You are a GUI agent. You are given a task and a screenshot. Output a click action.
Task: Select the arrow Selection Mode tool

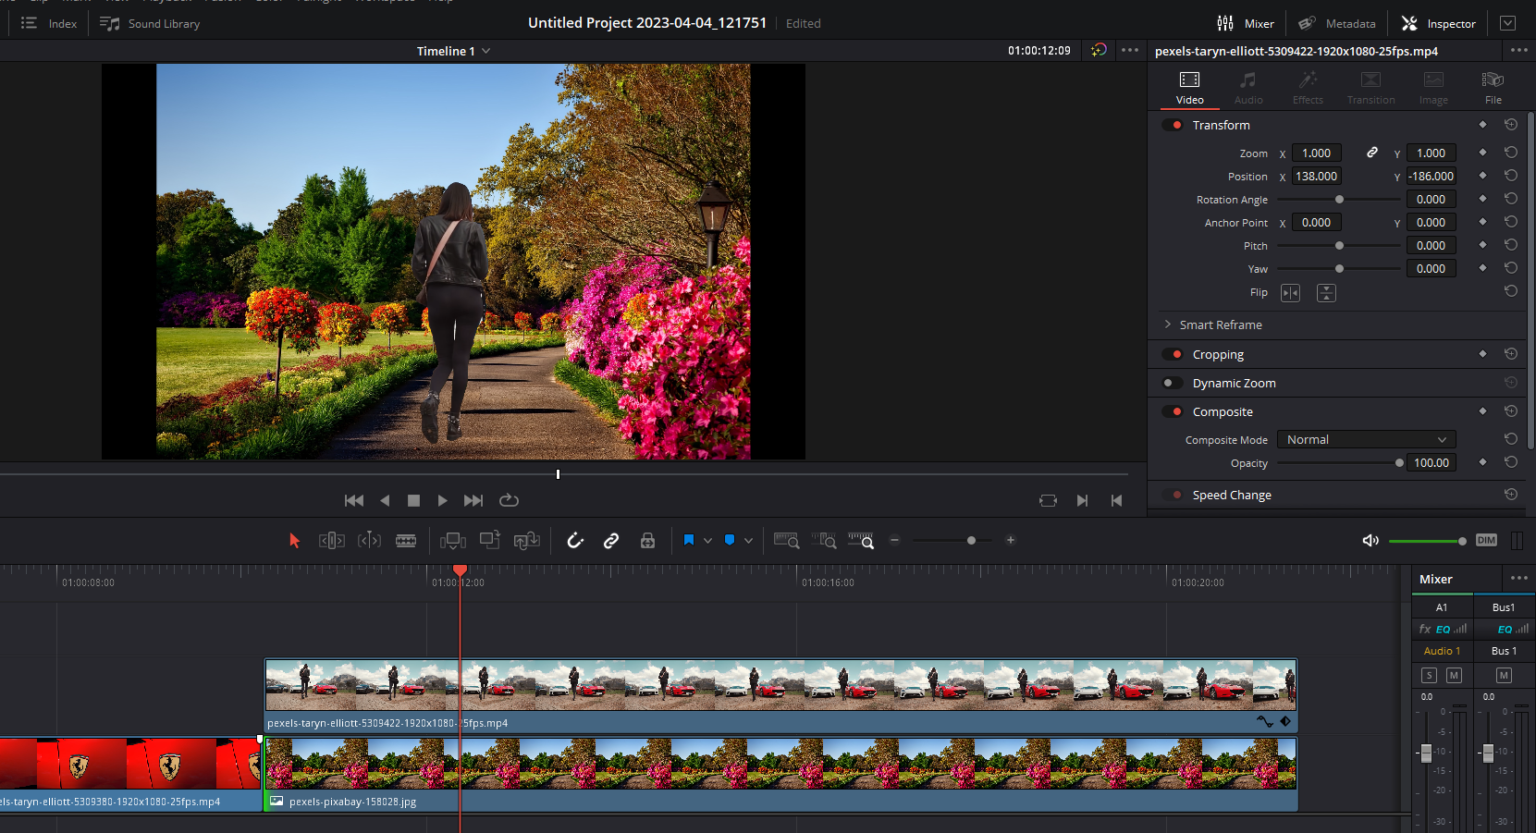coord(294,540)
